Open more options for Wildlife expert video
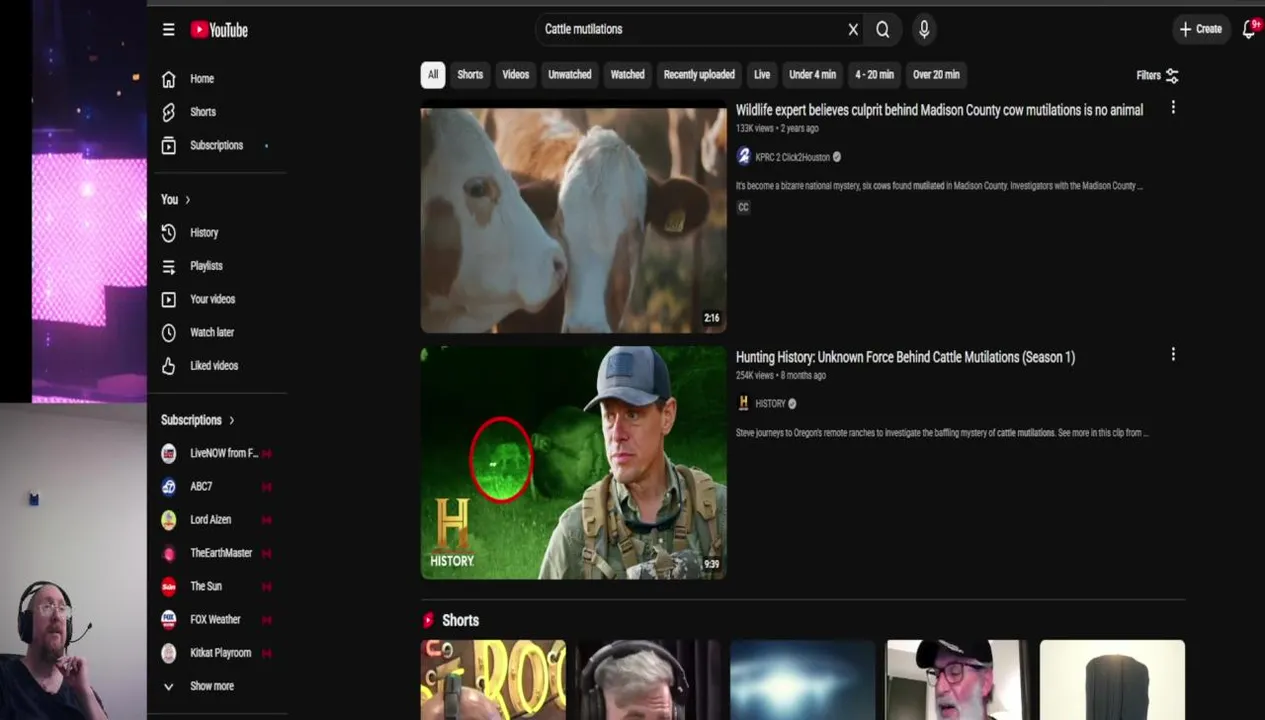Screen dimensions: 1265x720 (1173, 107)
